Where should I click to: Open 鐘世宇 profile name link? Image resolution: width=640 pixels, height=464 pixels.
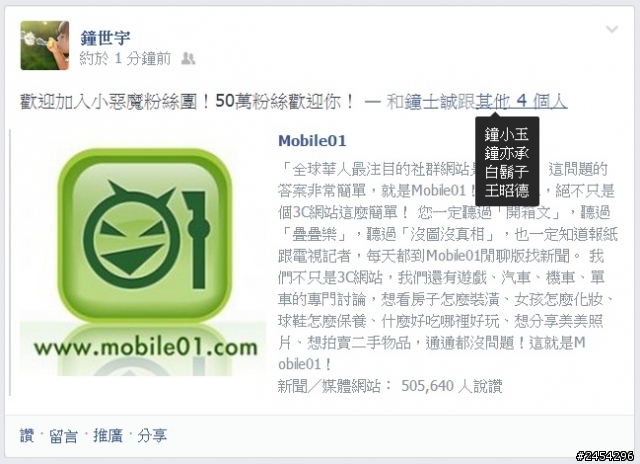click(x=105, y=38)
